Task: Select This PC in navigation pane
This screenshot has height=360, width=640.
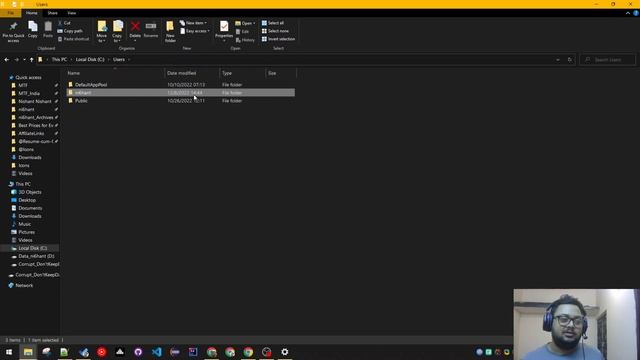Action: (23, 184)
